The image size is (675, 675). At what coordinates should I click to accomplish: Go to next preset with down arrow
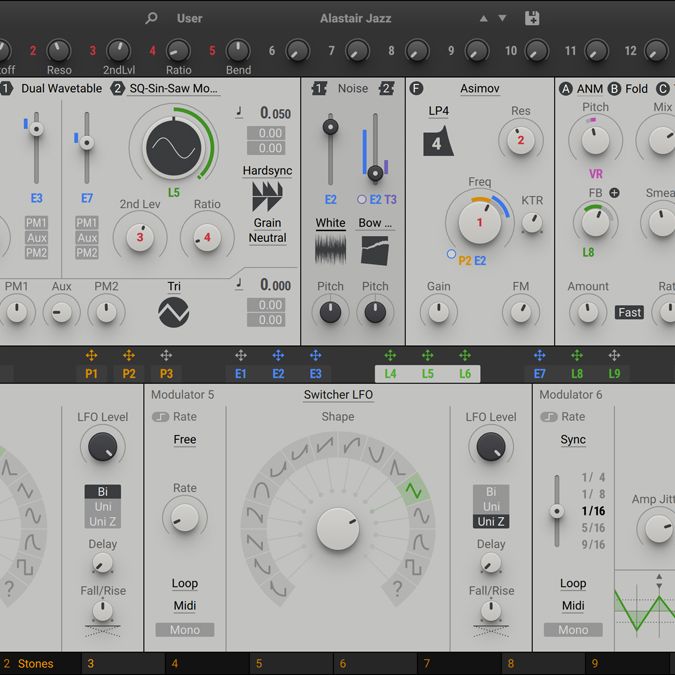click(x=502, y=19)
